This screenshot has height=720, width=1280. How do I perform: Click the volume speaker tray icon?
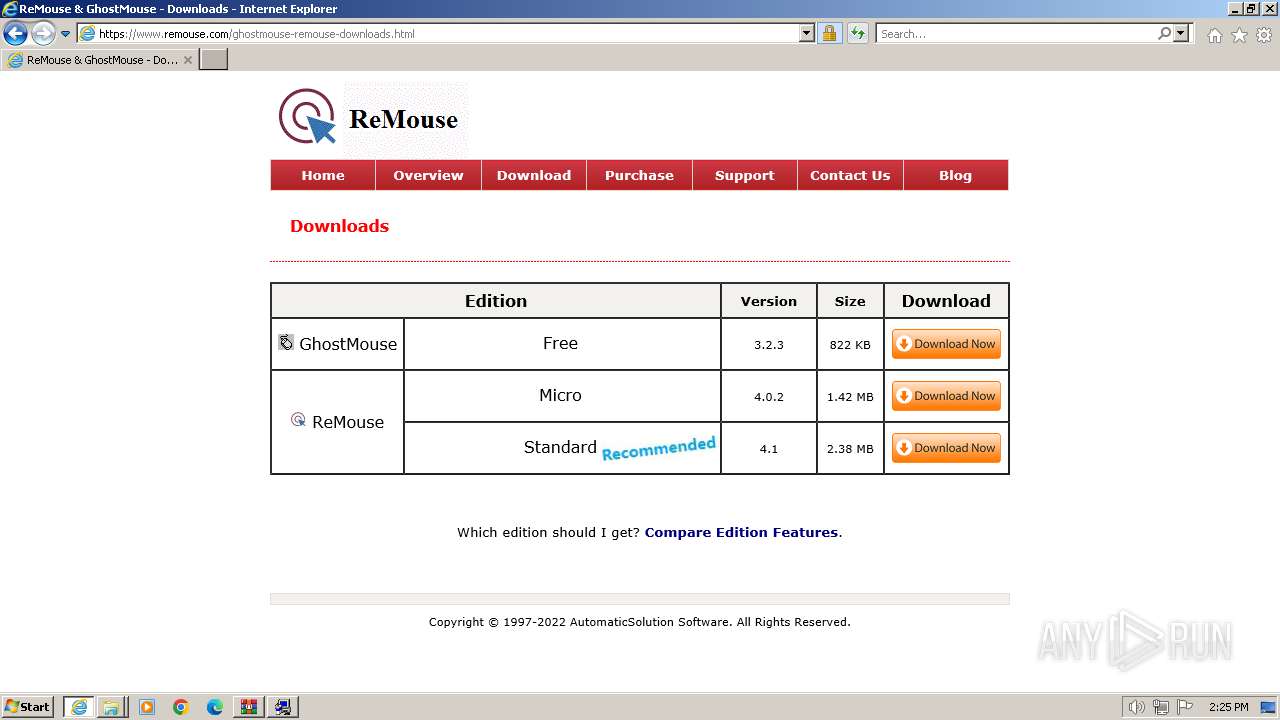point(1137,707)
